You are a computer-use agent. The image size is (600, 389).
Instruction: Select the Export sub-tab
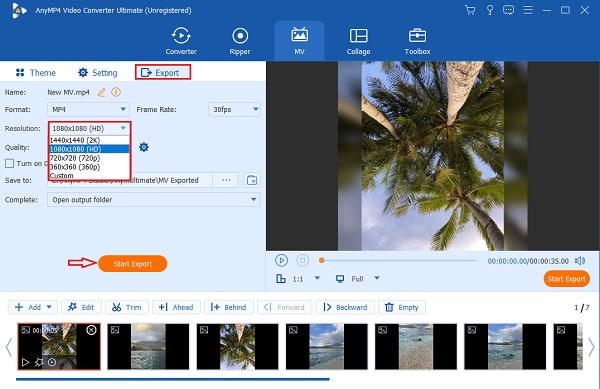click(163, 72)
